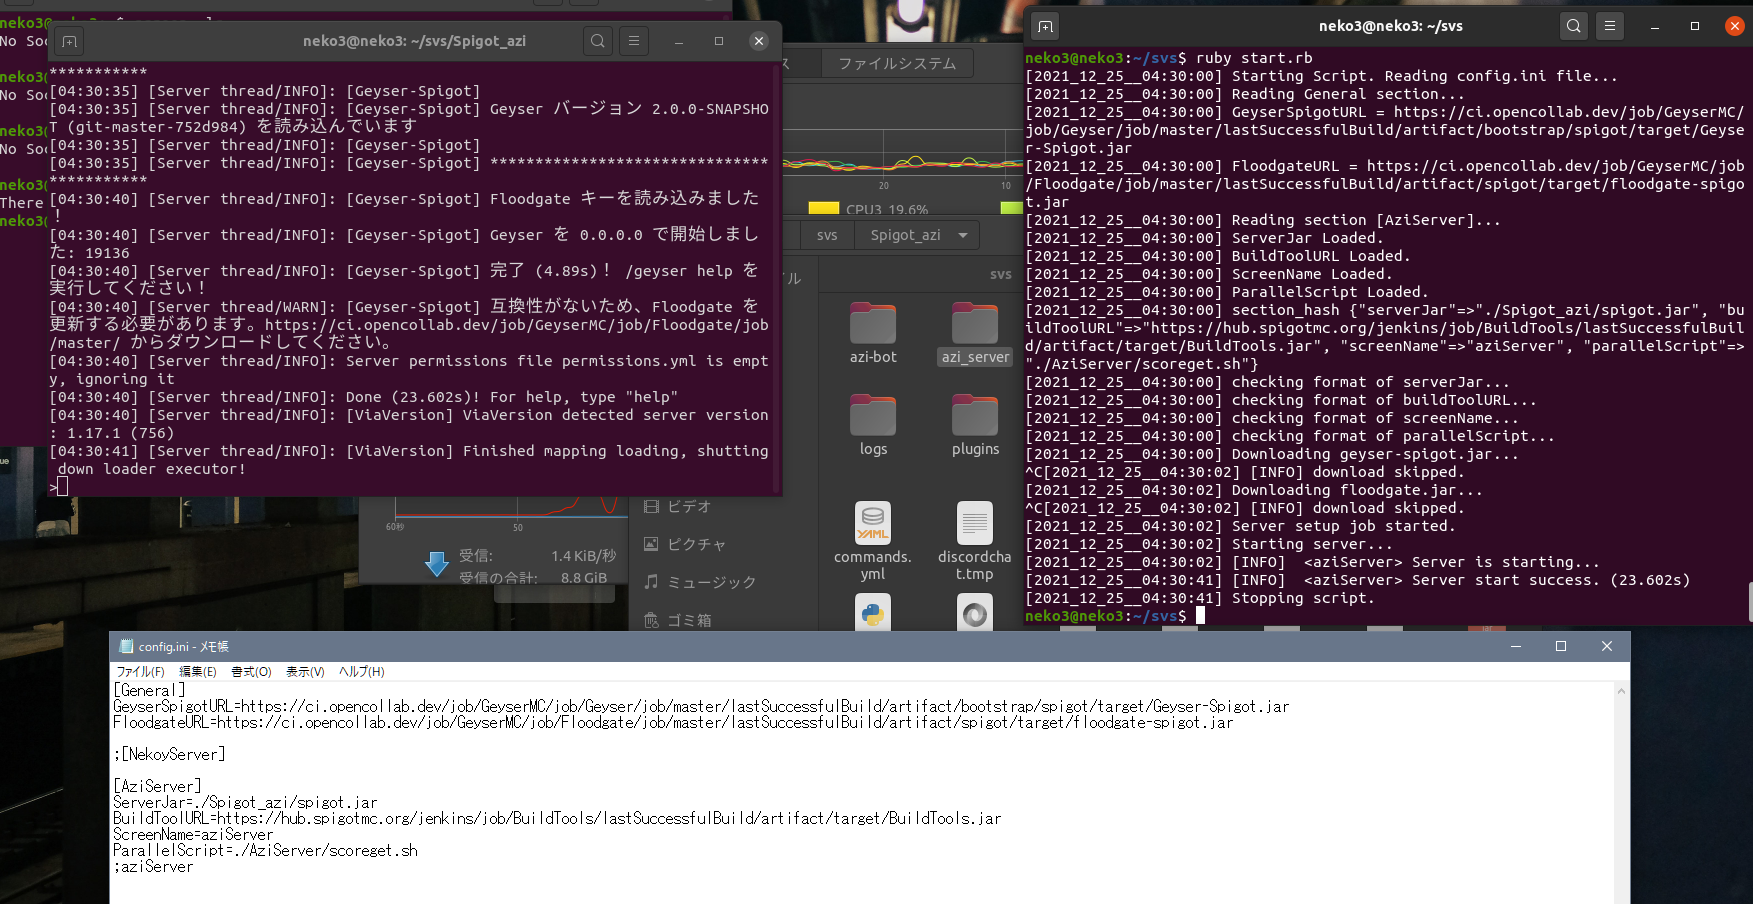
Task: Click ParallelScript line in config.ini
Action: point(265,850)
